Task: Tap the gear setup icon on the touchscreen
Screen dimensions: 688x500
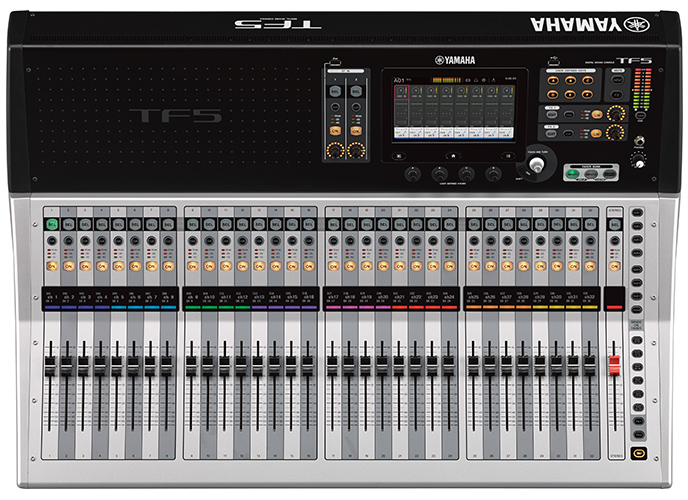Action: (x=484, y=80)
